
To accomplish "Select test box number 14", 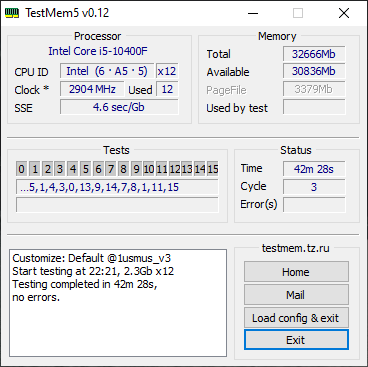I will point(200,169).
